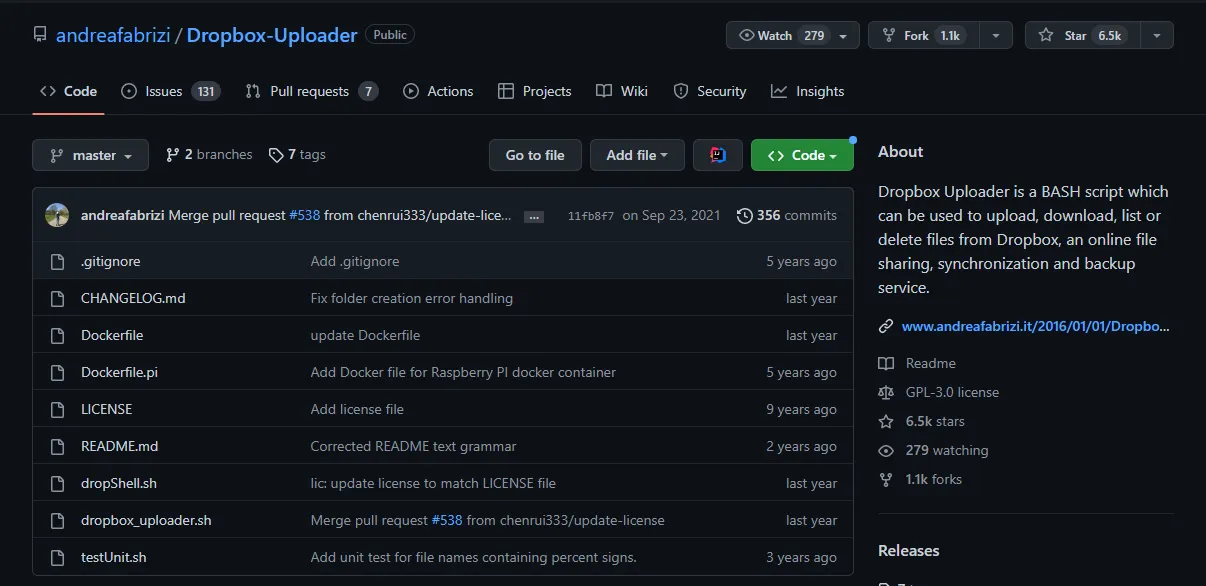Viewport: 1206px width, 586px height.
Task: Open the www.andreafabrizi.it link
Action: click(1037, 325)
